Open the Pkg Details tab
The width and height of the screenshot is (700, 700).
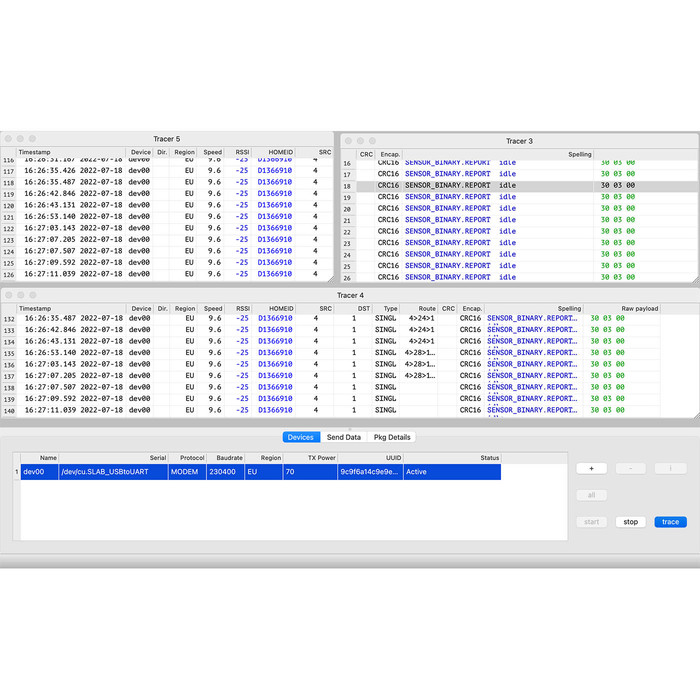click(392, 437)
